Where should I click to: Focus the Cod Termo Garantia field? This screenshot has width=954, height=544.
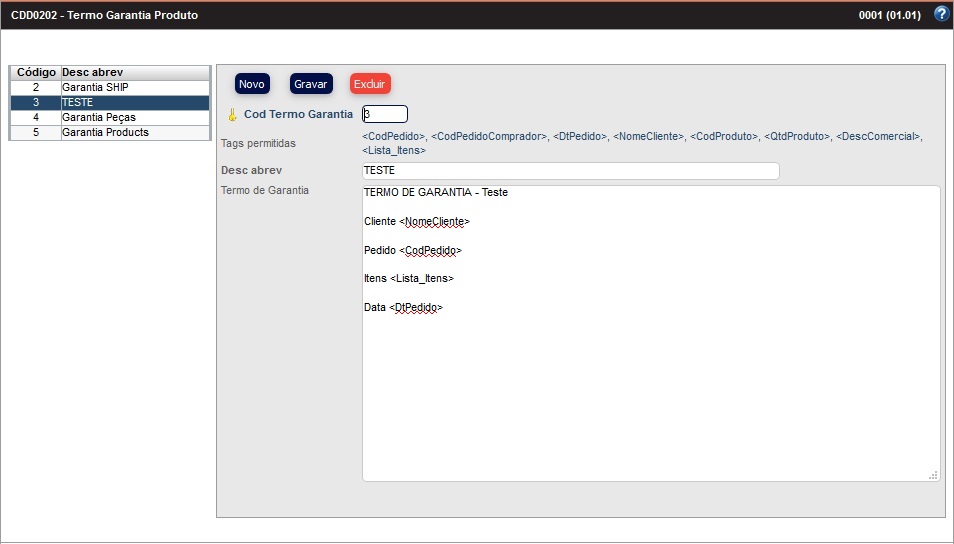point(385,114)
